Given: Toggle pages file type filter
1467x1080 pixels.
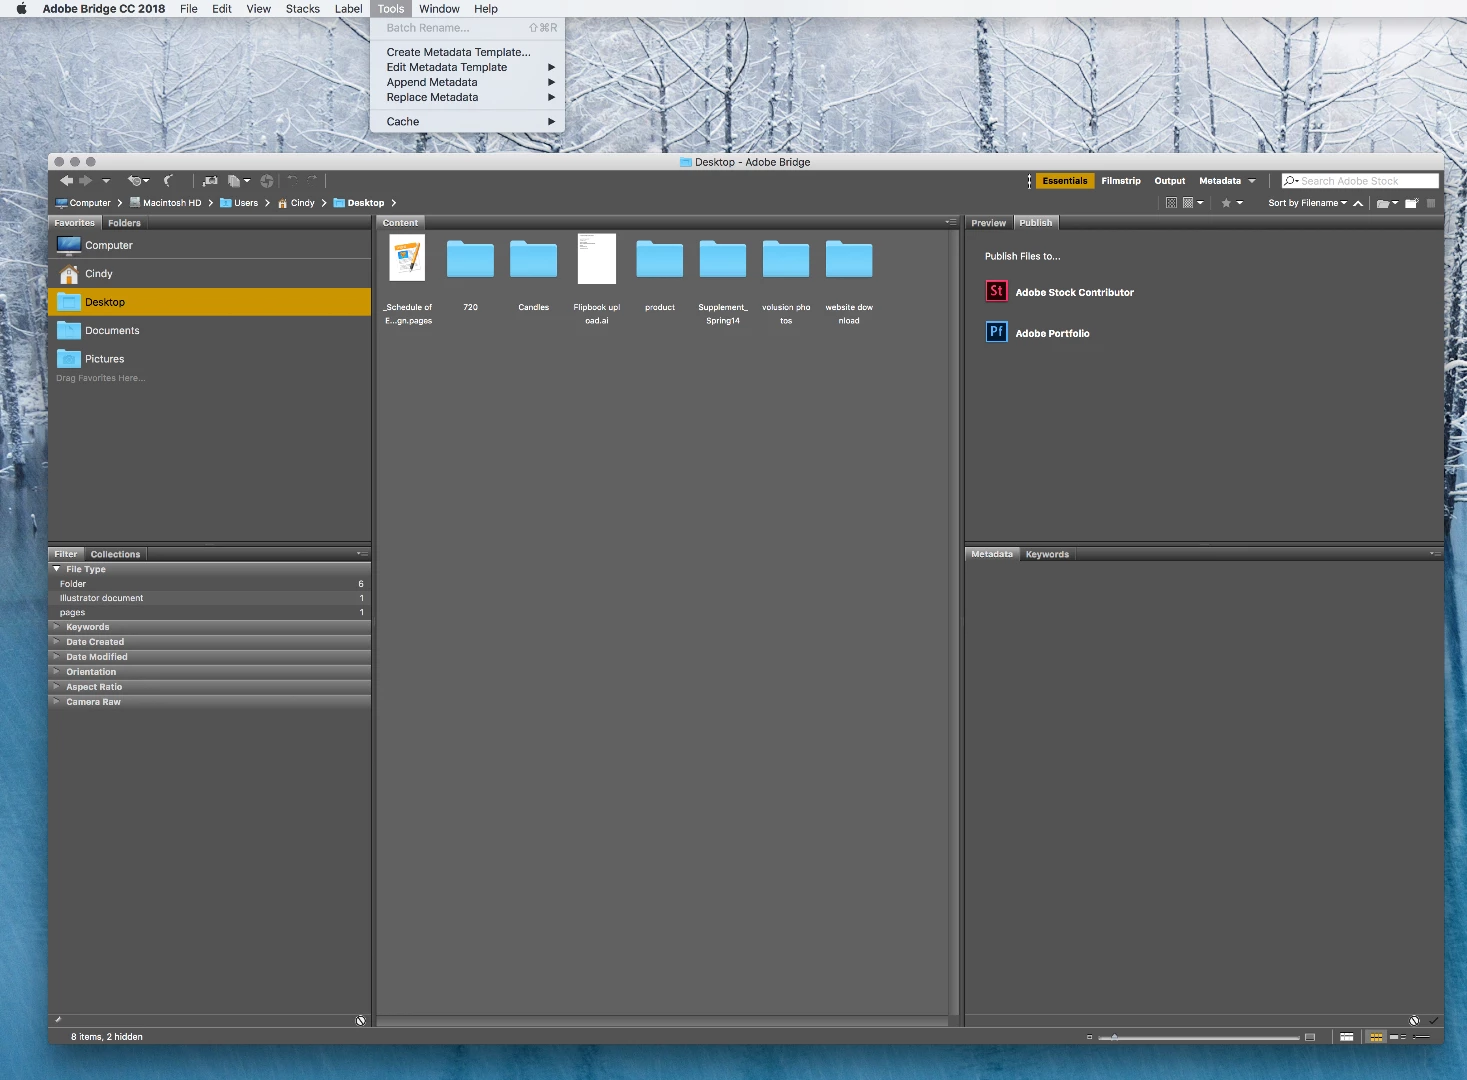Looking at the screenshot, I should click(x=209, y=612).
